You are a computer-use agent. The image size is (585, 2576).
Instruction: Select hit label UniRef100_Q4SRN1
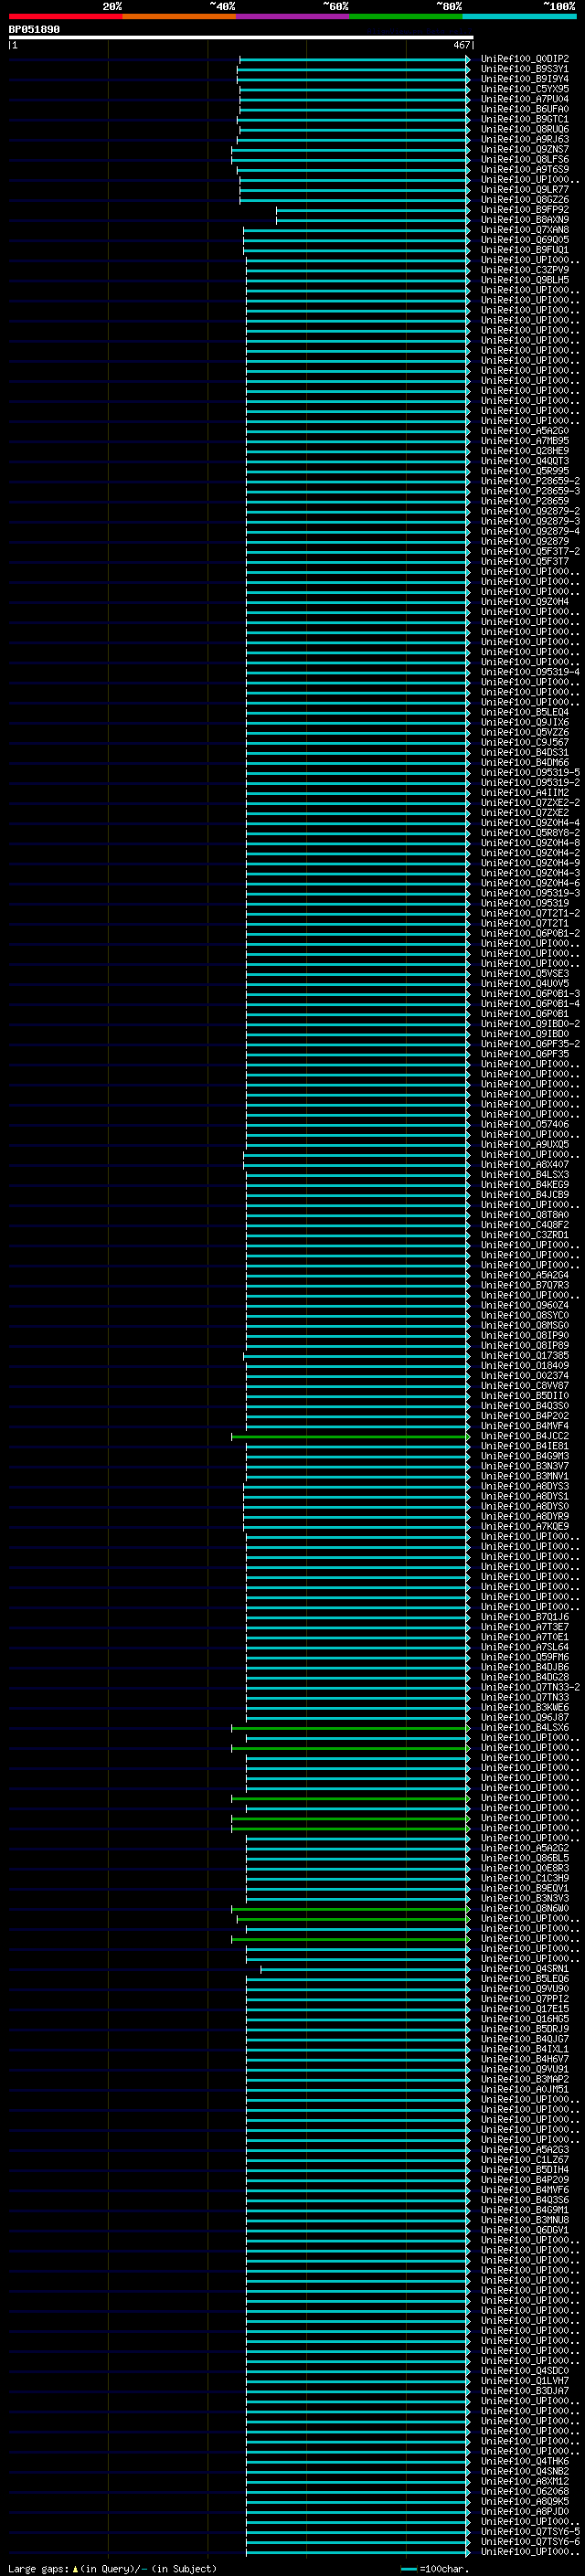point(525,1968)
